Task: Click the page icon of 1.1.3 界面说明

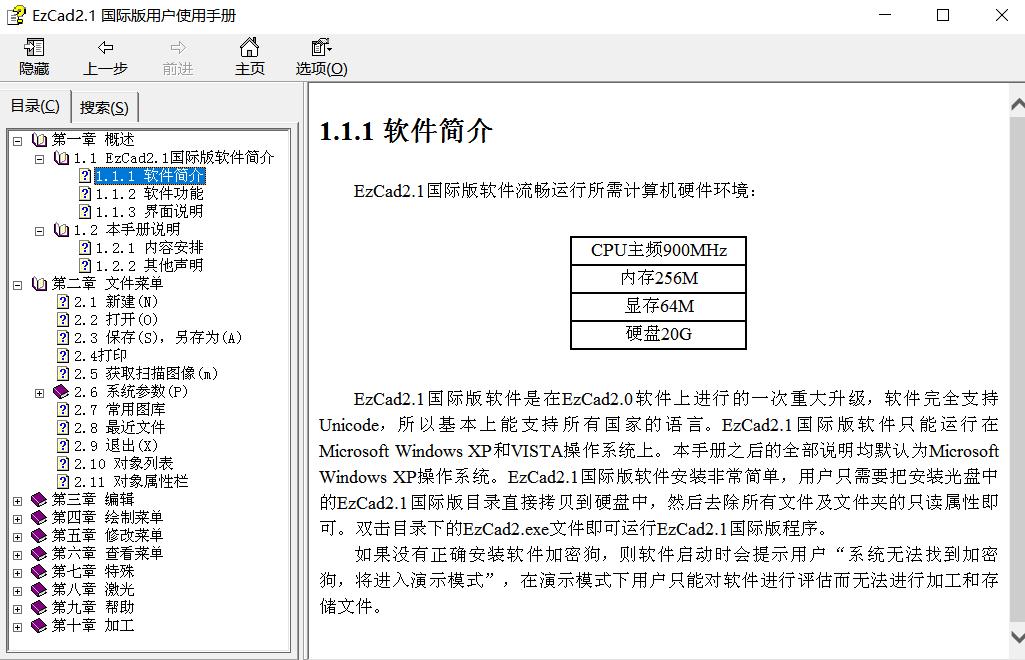Action: coord(85,212)
